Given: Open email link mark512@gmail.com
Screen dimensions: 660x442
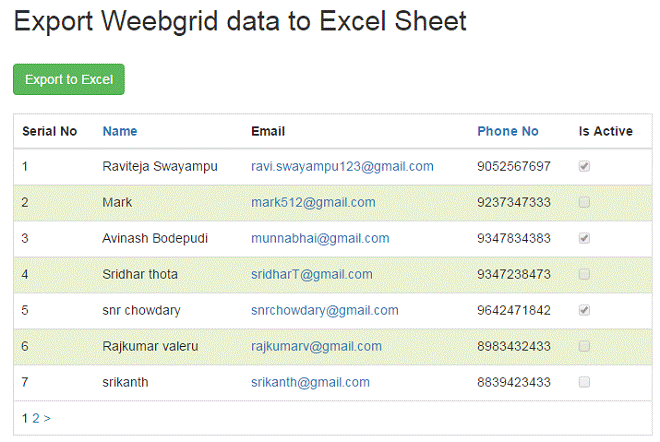Looking at the screenshot, I should (x=313, y=202).
